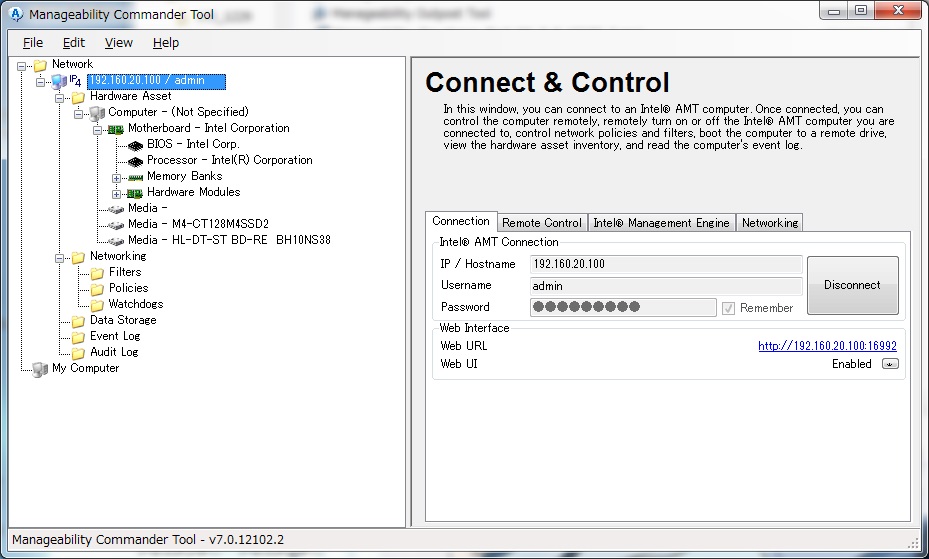Open the View menu

tap(118, 43)
